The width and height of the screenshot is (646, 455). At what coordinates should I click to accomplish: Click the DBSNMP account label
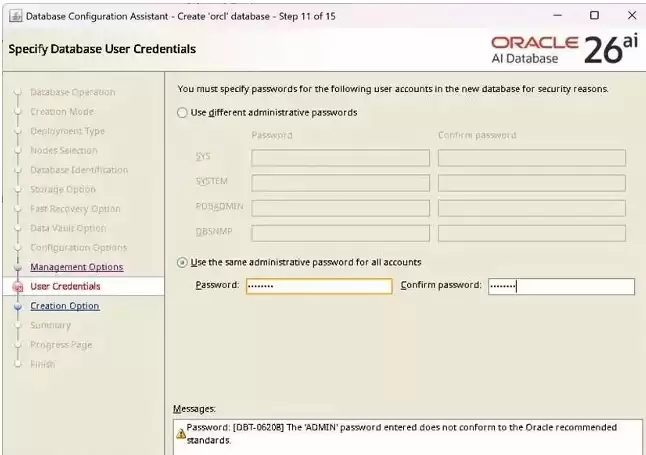click(x=214, y=232)
